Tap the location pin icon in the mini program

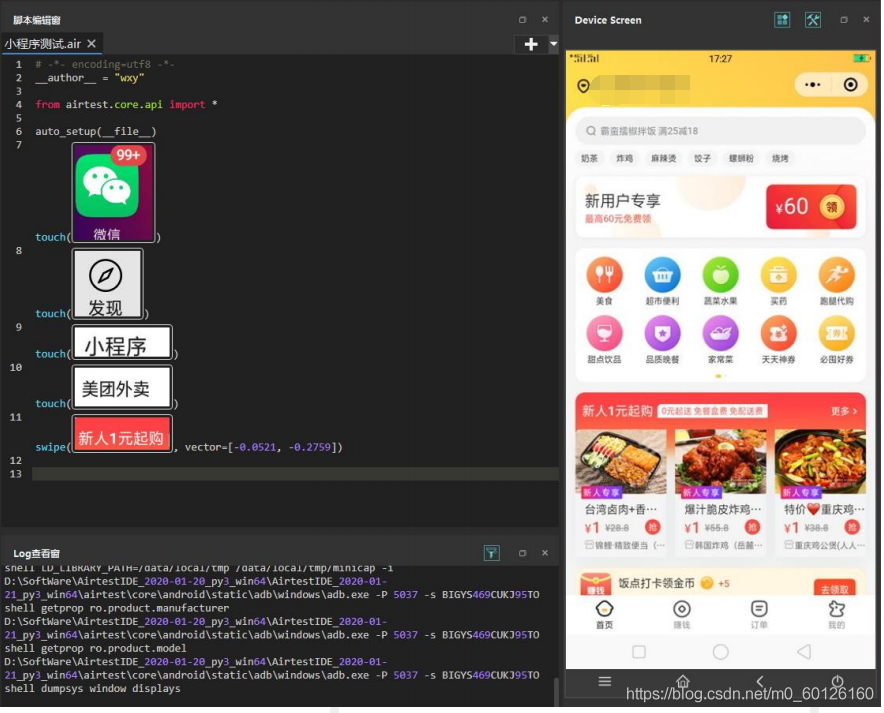pyautogui.click(x=584, y=86)
